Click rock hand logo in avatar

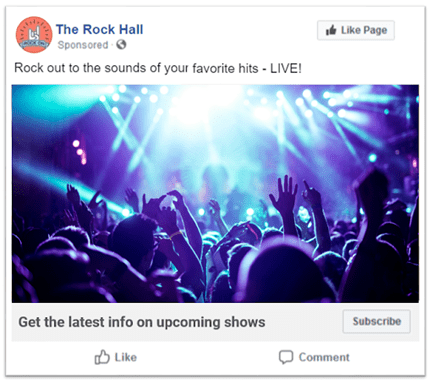[34, 33]
